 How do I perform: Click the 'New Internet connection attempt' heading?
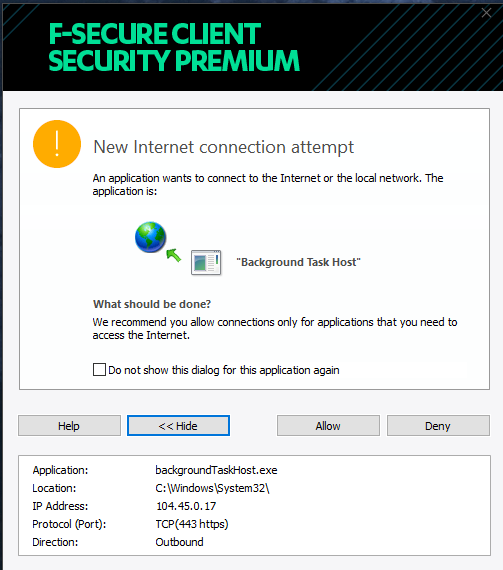224,147
